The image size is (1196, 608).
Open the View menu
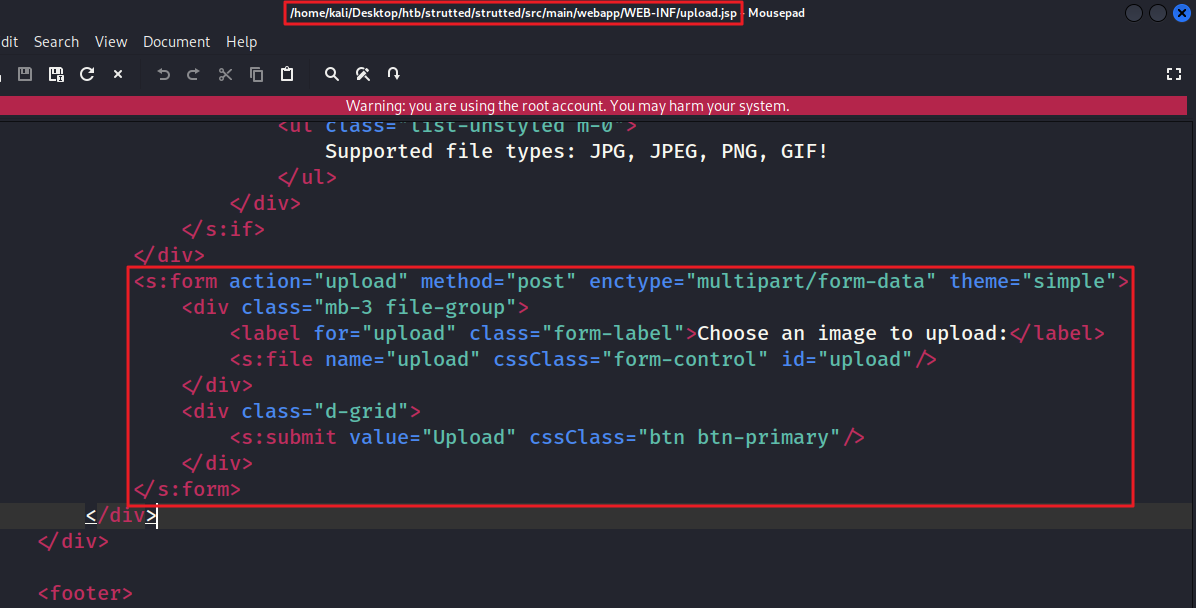(111, 42)
